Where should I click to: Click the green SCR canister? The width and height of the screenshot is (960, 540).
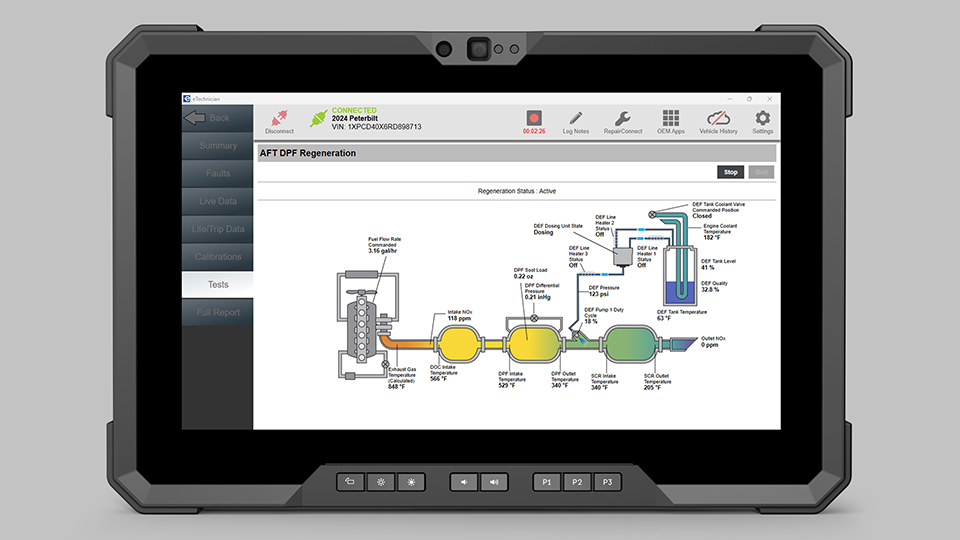pos(631,343)
